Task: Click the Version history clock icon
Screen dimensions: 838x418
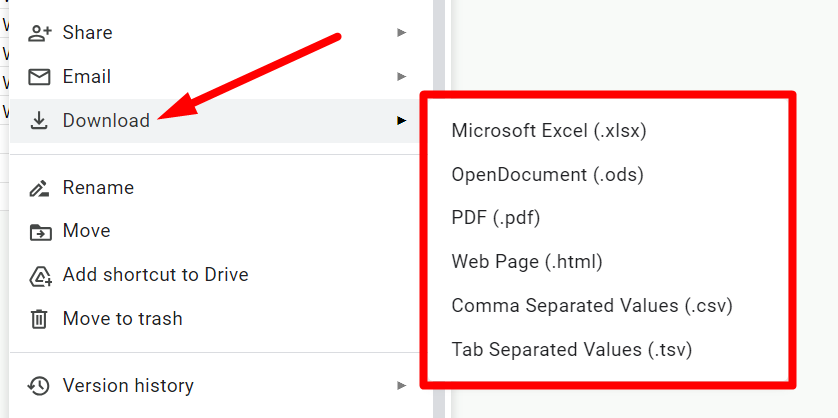Action: [39, 386]
